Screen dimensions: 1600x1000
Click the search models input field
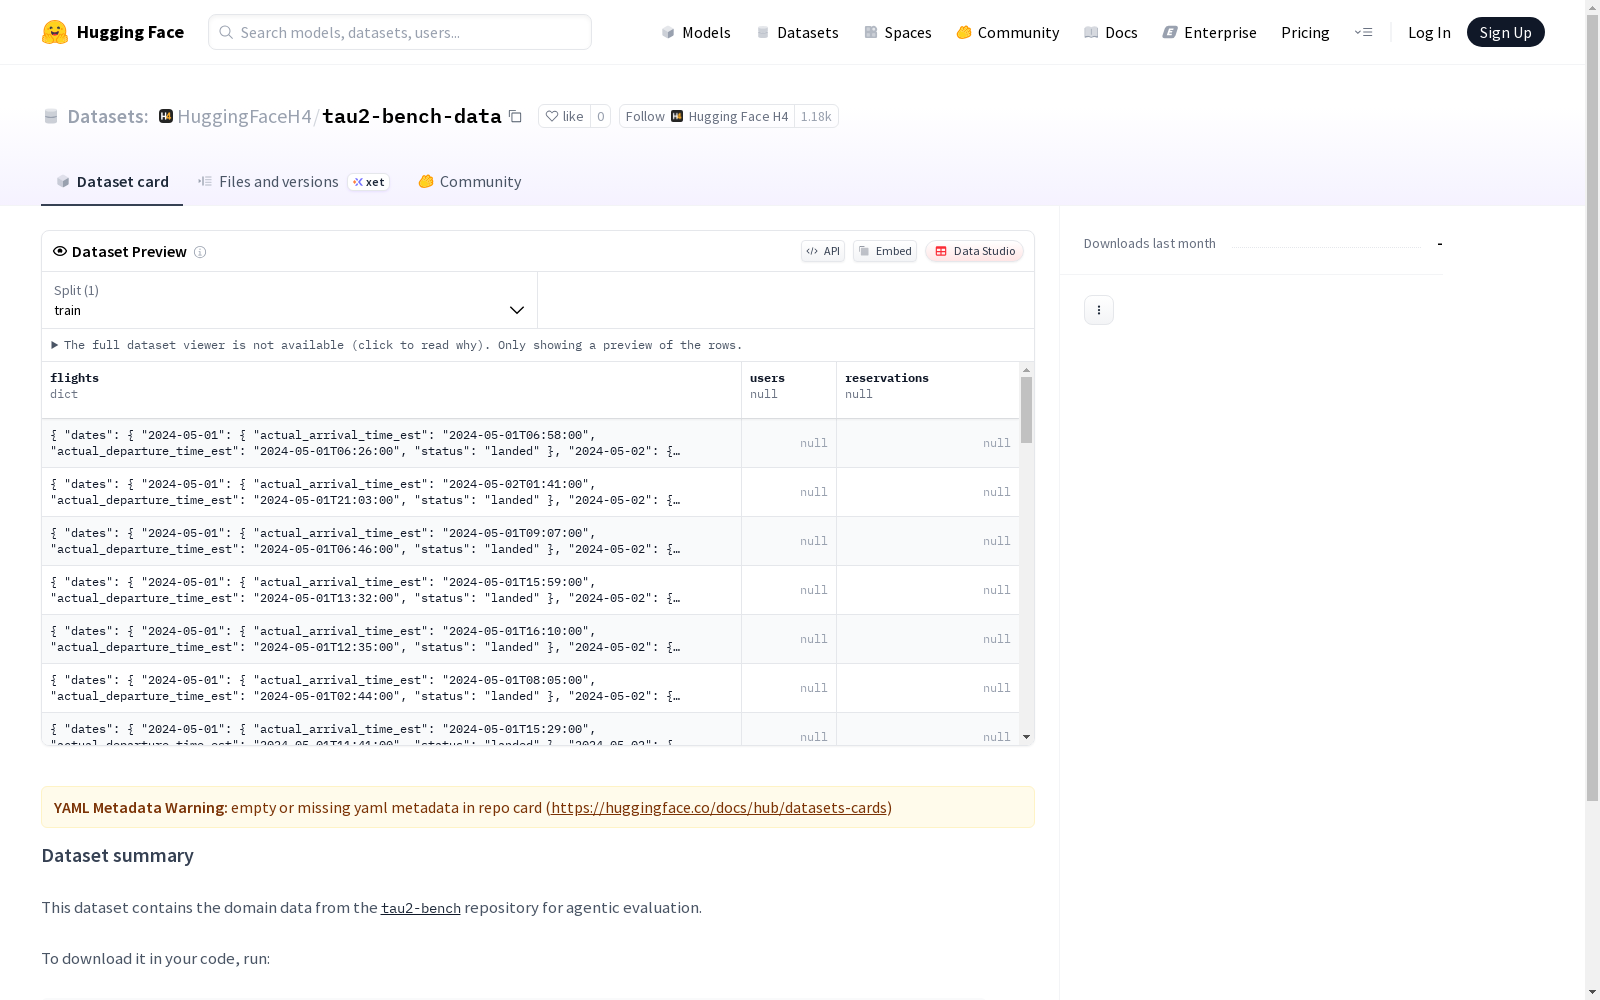(x=400, y=32)
